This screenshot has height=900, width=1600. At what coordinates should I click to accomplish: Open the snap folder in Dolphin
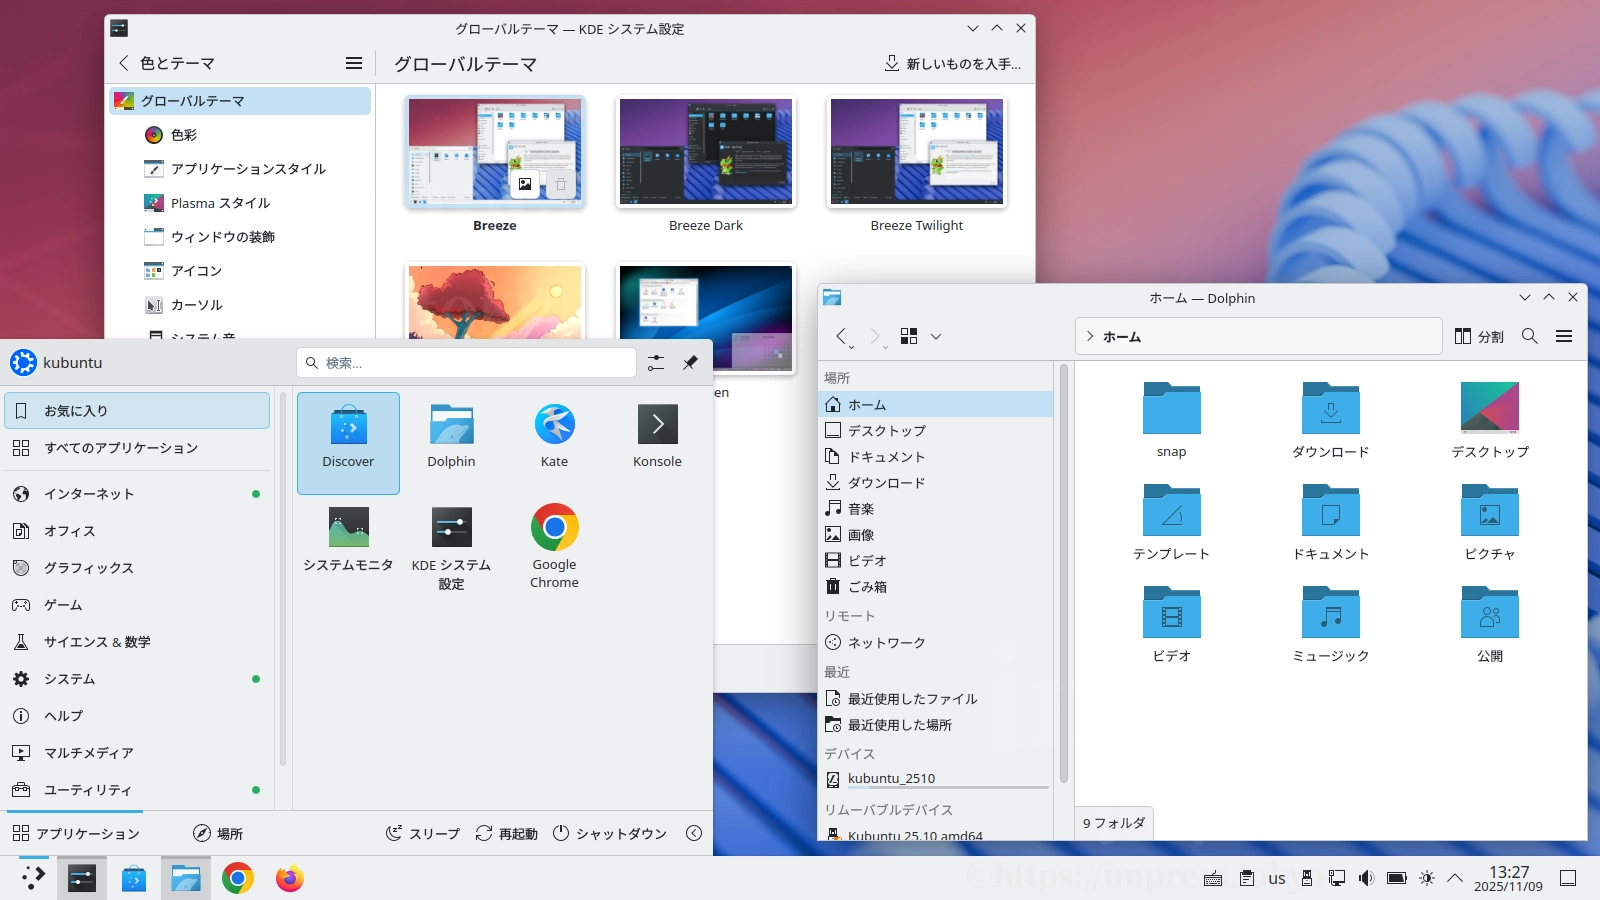coord(1171,420)
